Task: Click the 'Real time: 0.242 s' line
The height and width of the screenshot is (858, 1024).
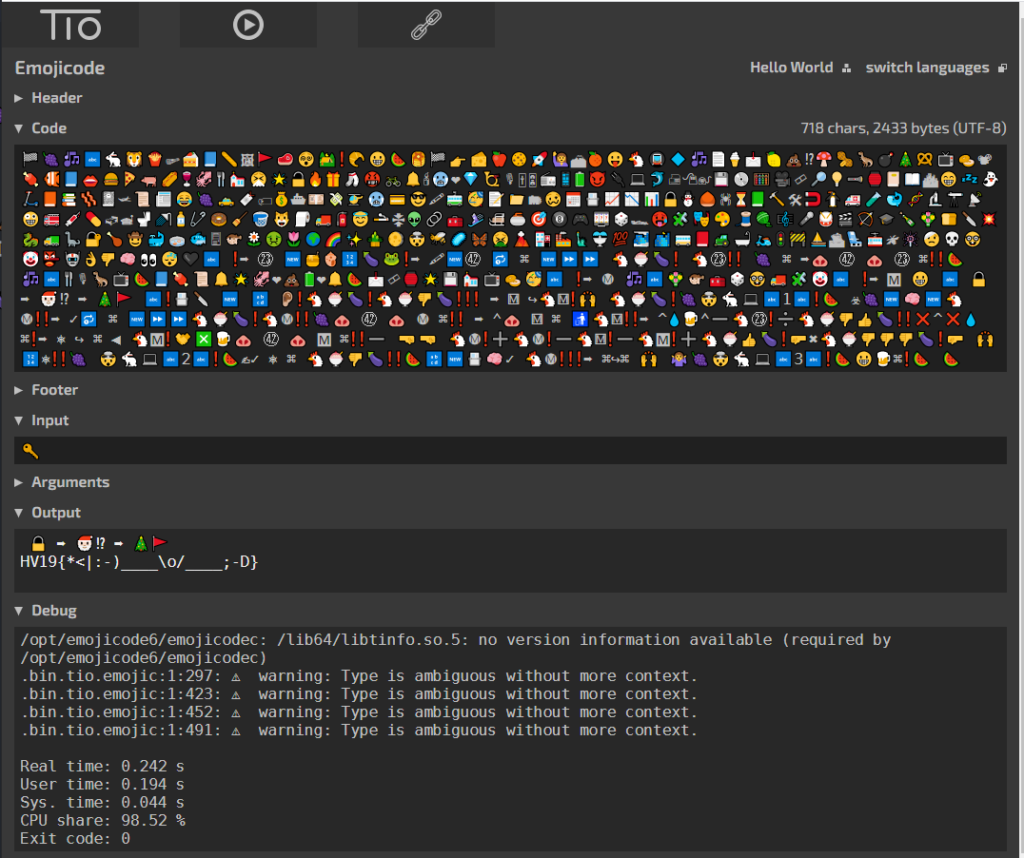Action: 102,766
